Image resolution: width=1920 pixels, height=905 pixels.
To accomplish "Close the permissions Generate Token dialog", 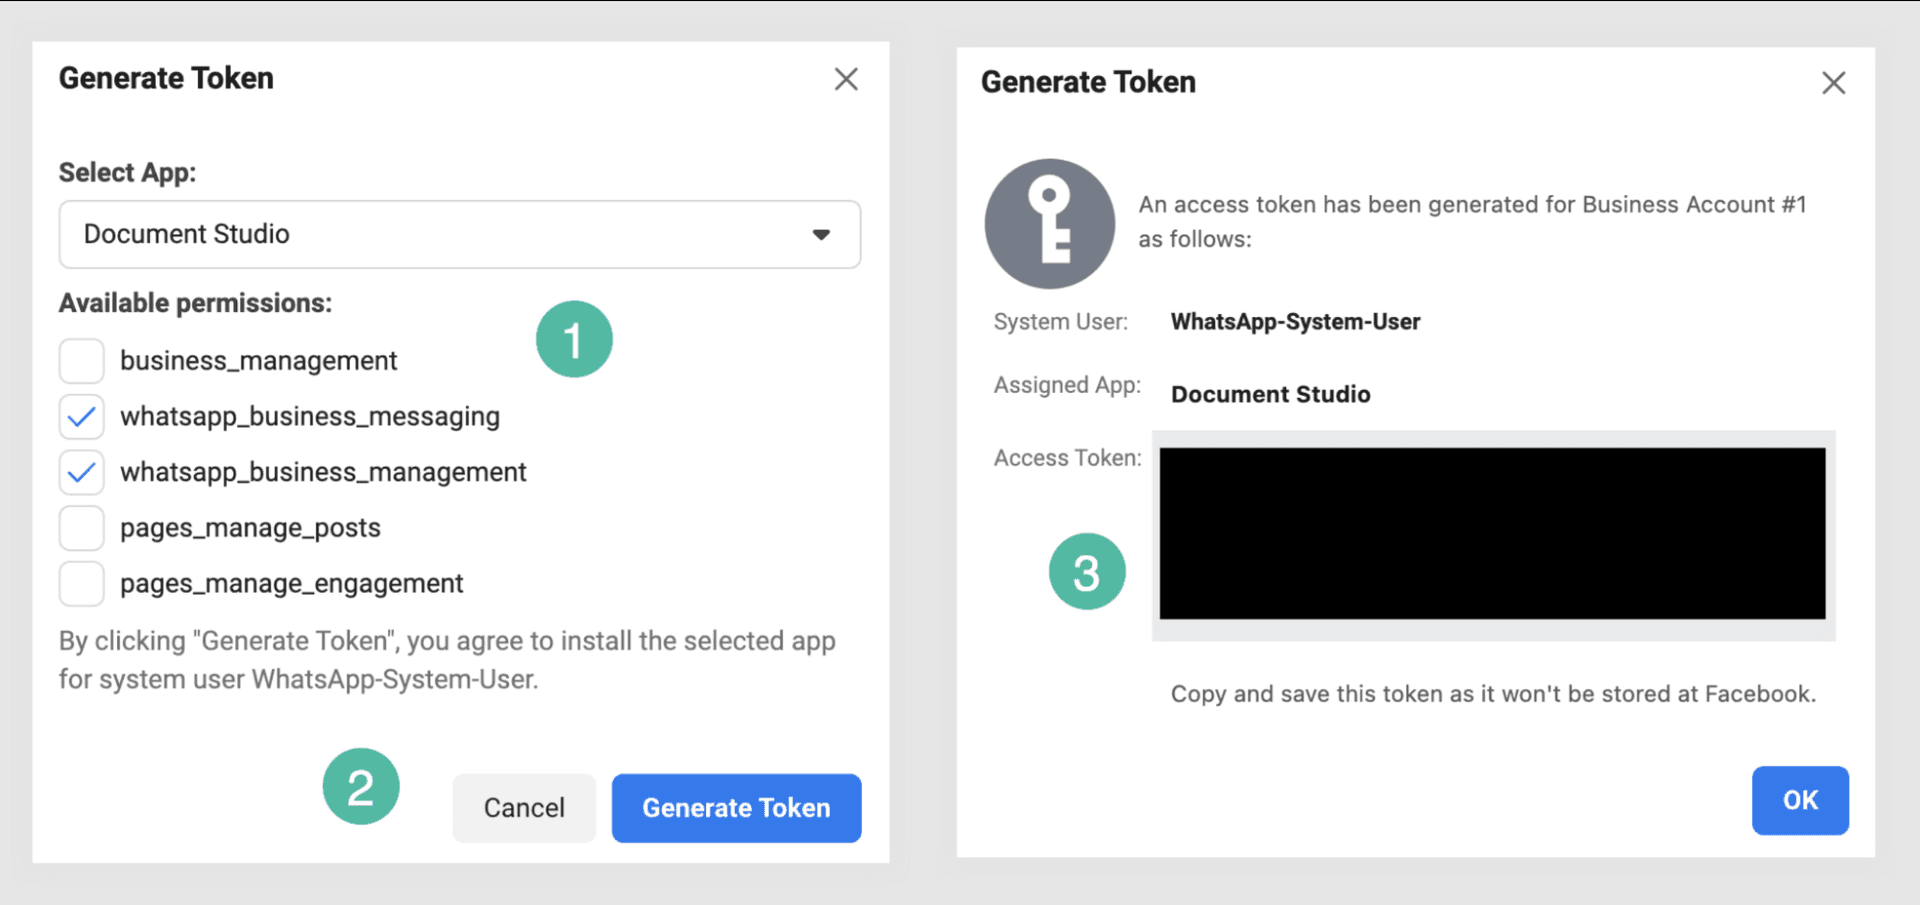I will click(x=846, y=79).
